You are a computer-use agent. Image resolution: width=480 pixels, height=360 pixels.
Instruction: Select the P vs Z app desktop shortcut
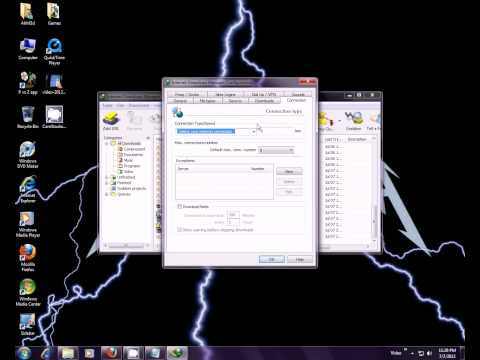tap(28, 83)
